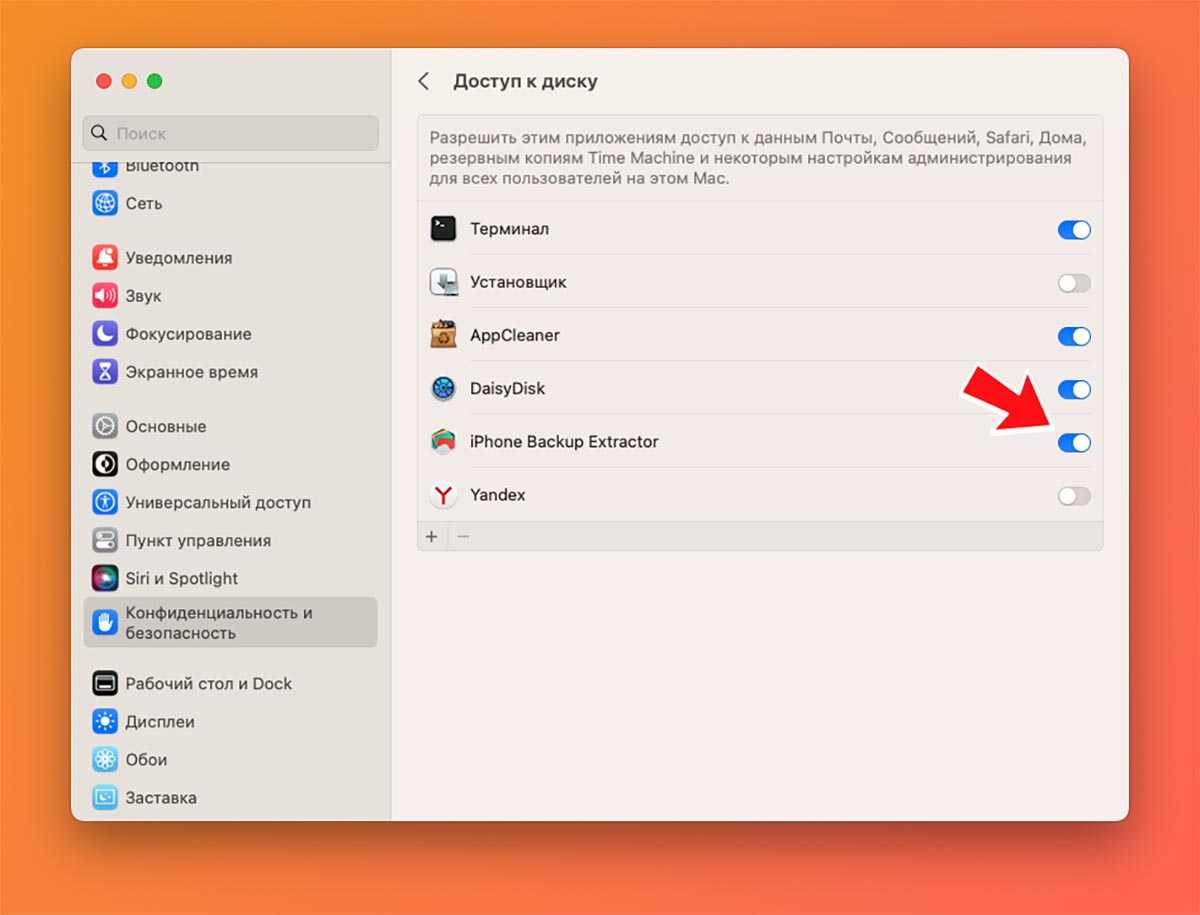
Task: Turn off iPhone Backup Extractor toggle
Action: coord(1074,443)
